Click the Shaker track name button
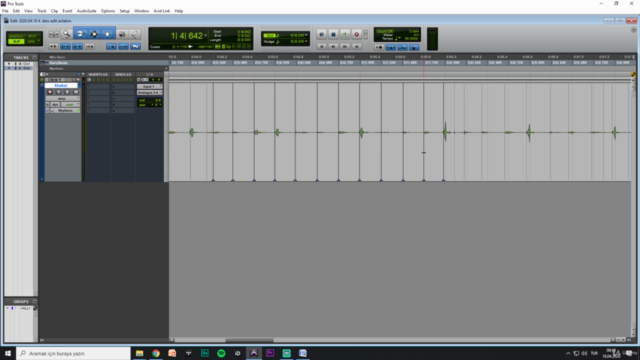Image resolution: width=640 pixels, height=360 pixels. pos(61,86)
